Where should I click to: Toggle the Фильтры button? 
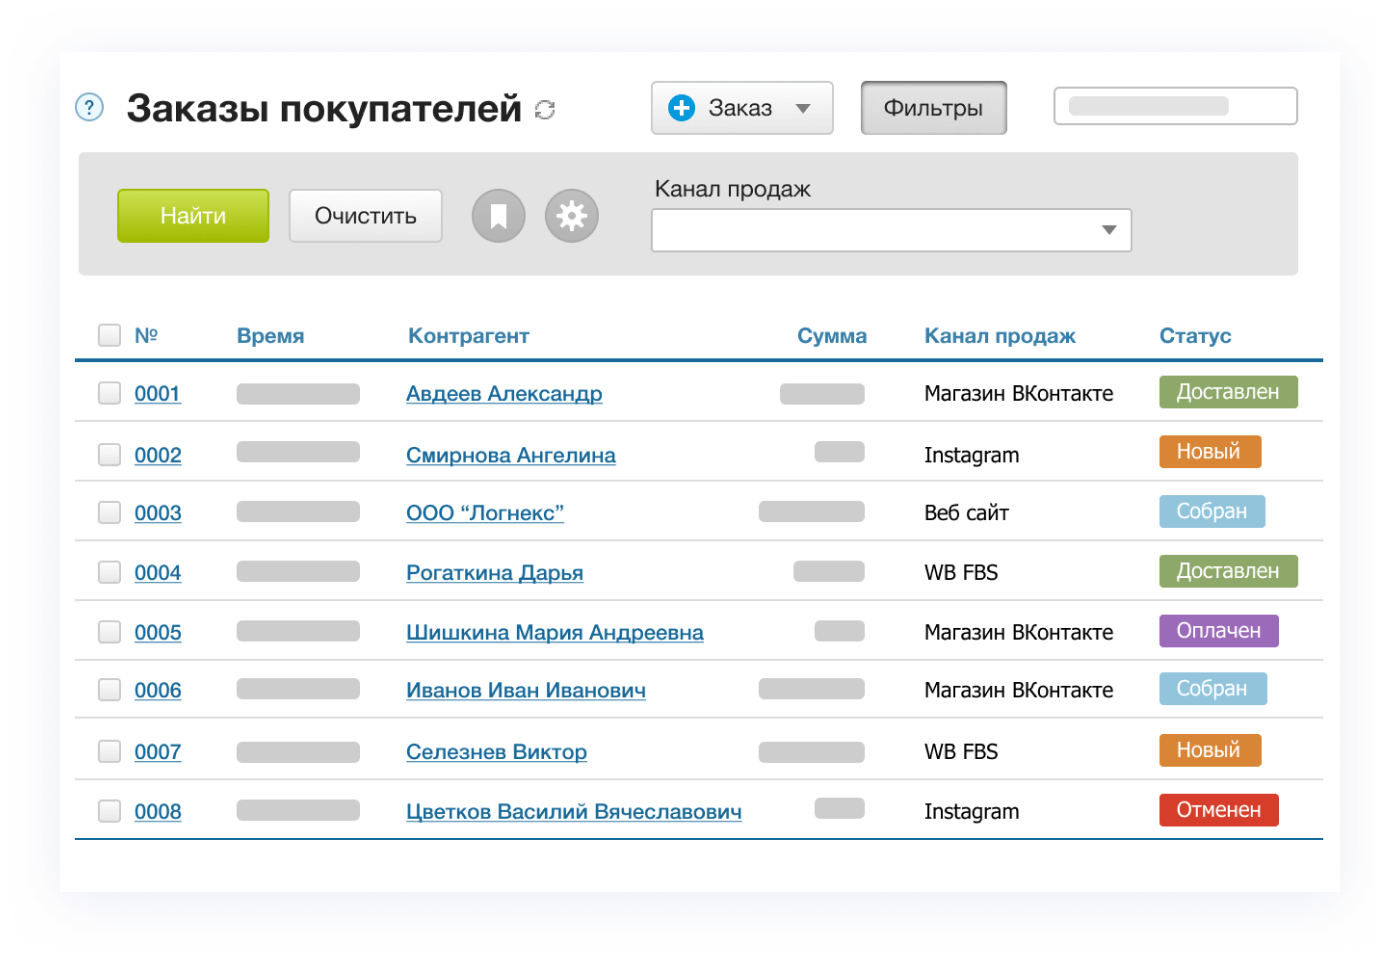[933, 108]
